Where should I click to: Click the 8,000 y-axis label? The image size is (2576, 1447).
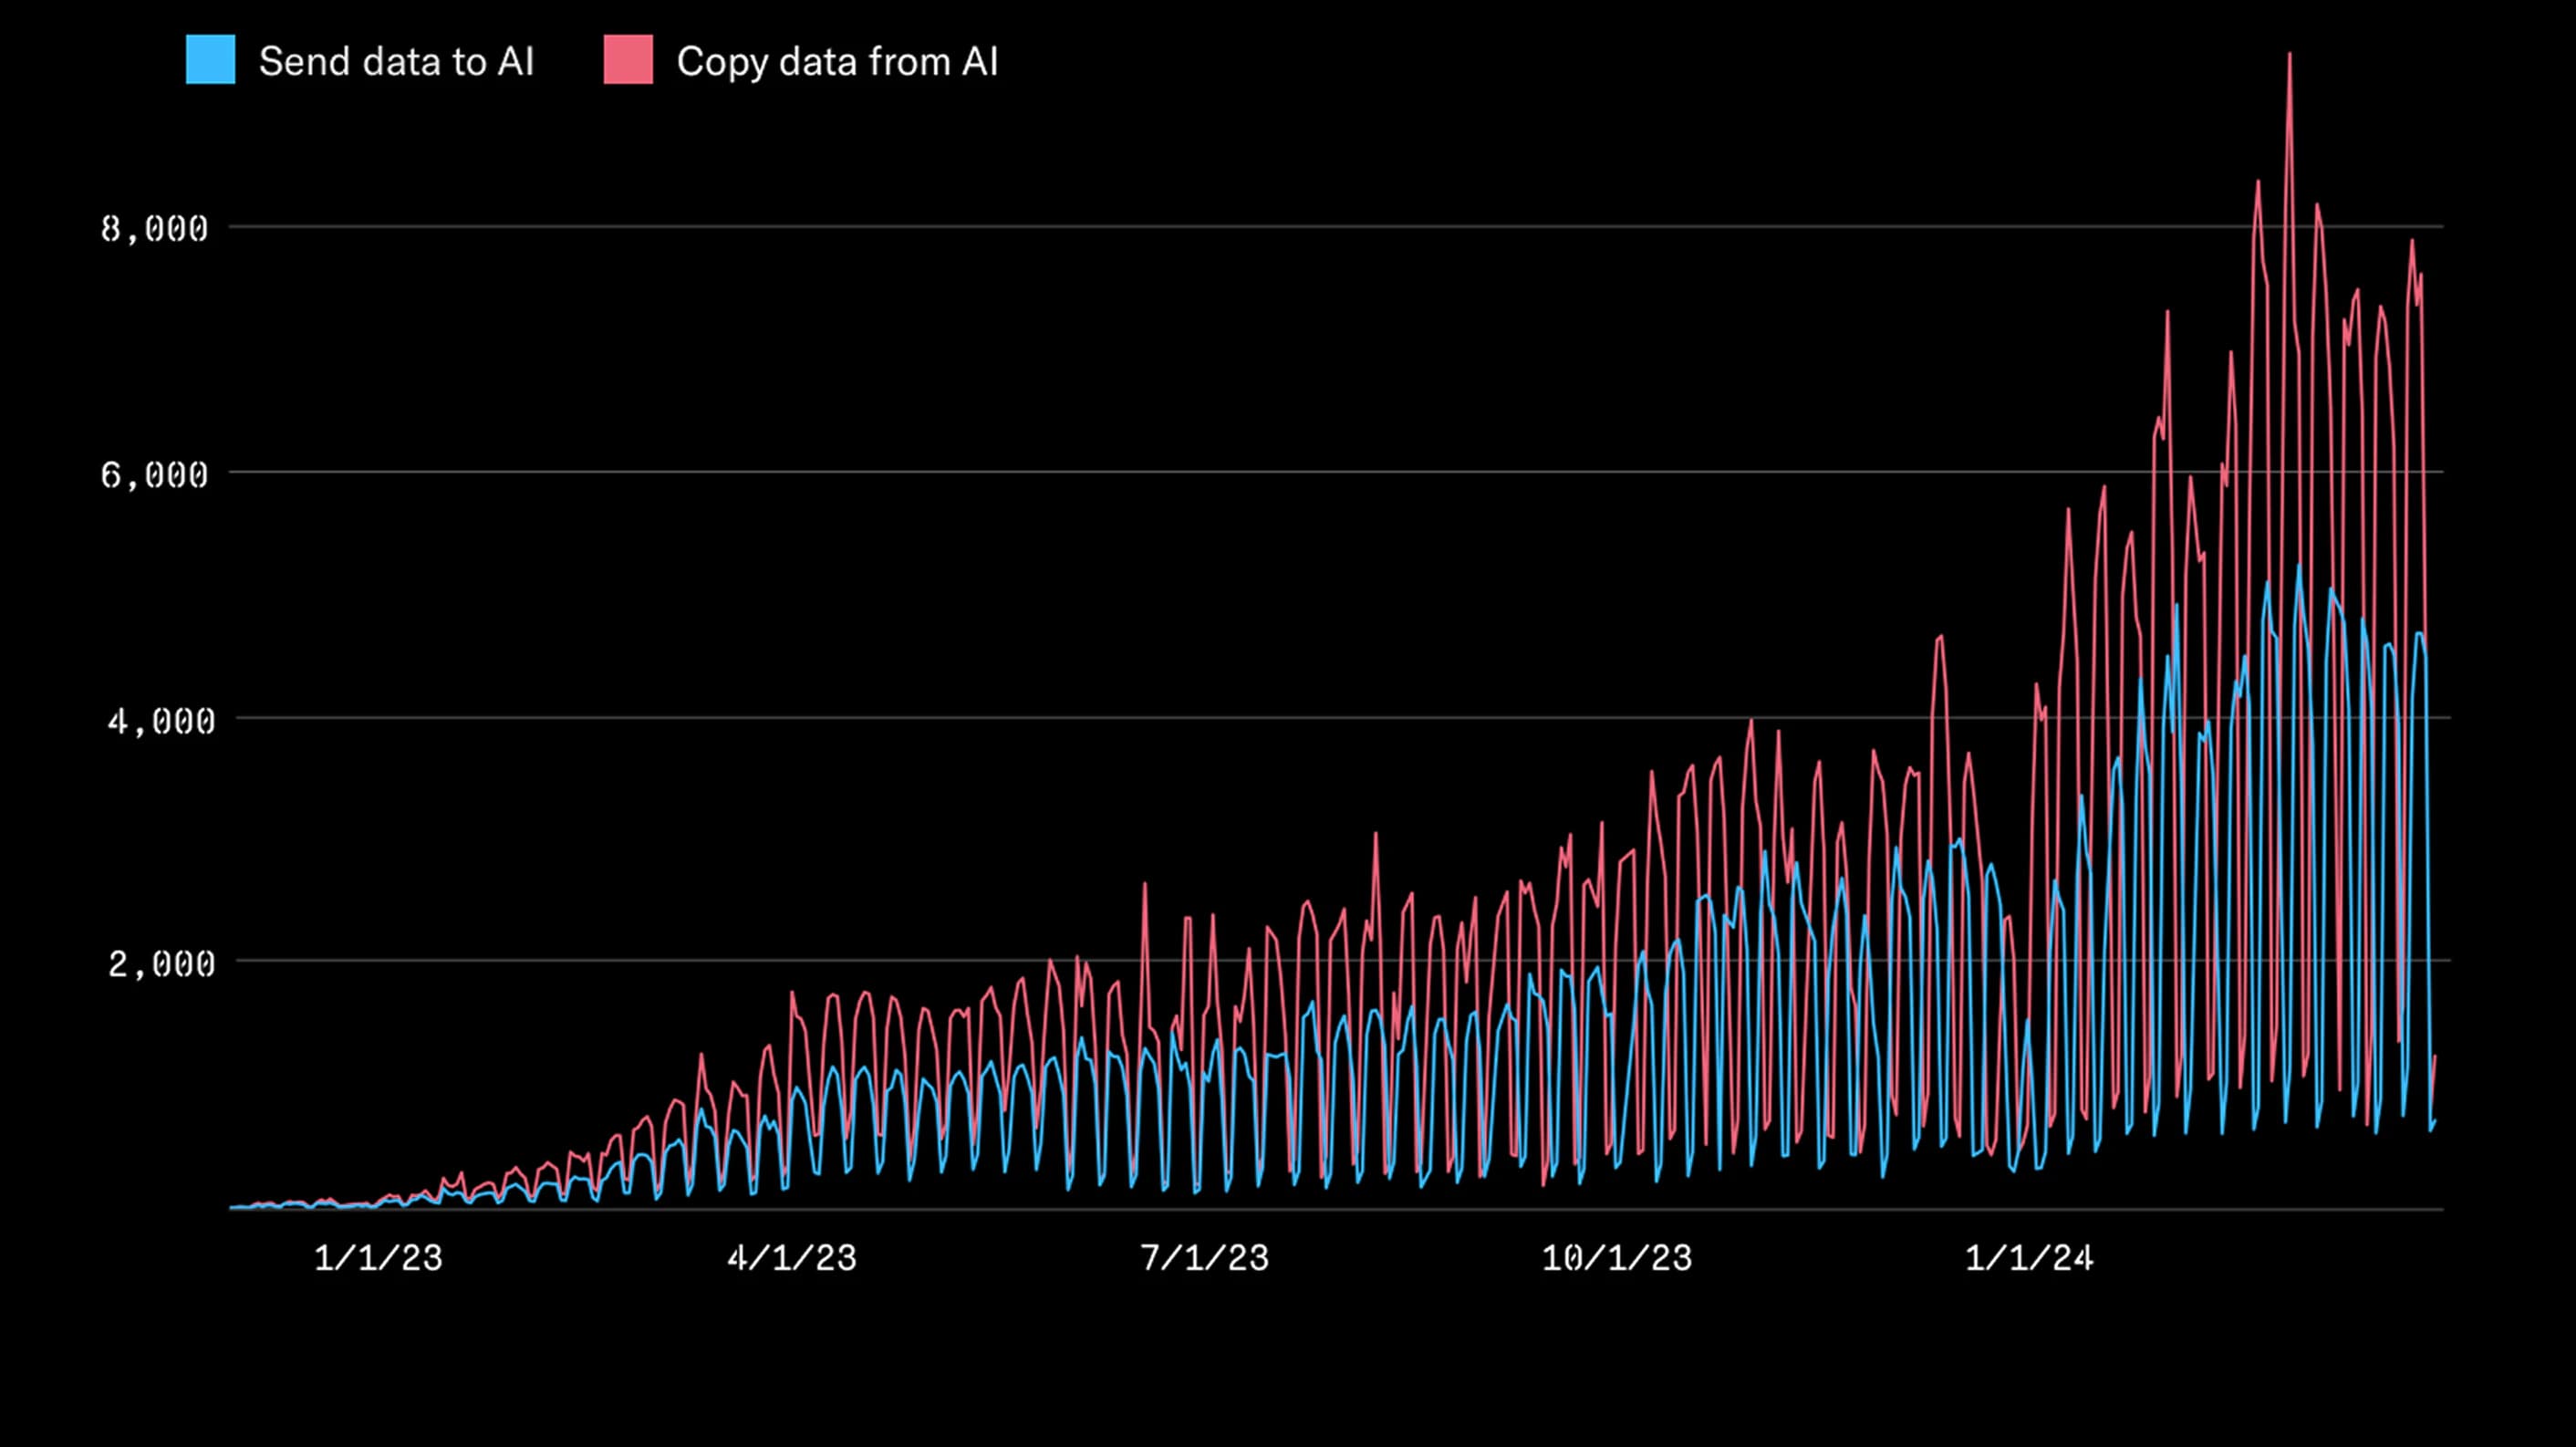click(157, 228)
